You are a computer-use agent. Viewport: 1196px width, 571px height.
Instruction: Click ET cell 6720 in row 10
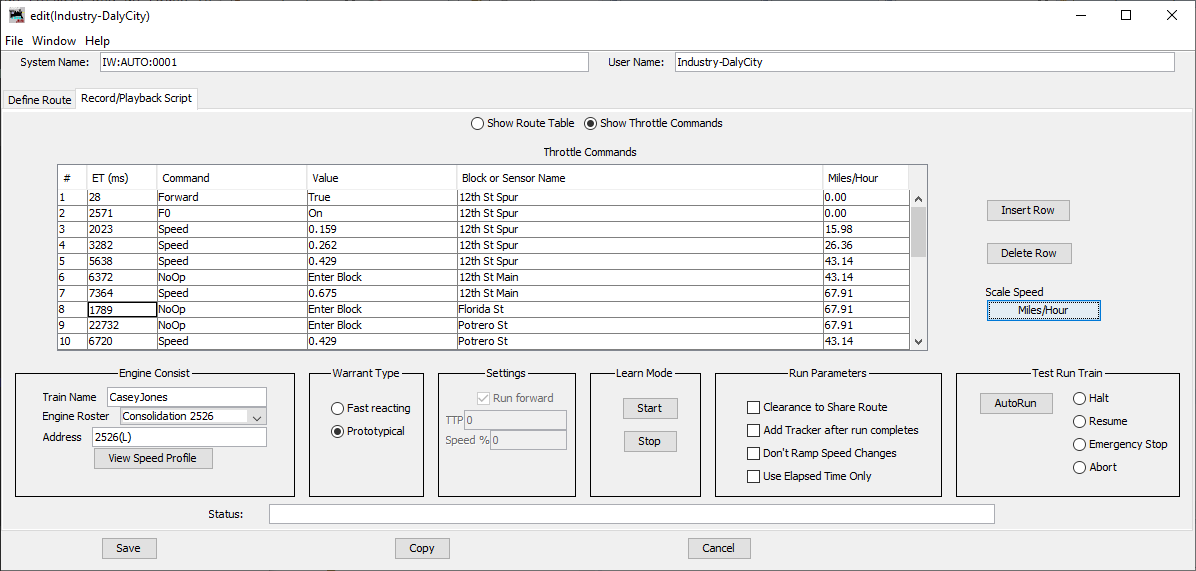point(121,342)
